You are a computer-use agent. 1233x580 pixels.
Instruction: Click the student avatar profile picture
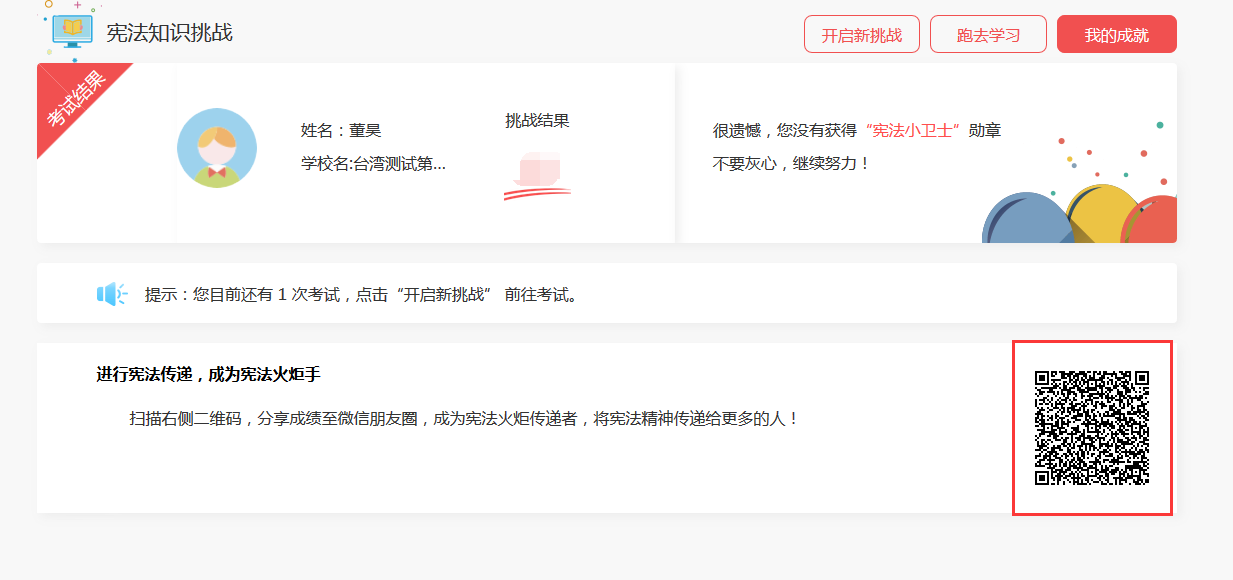[217, 147]
